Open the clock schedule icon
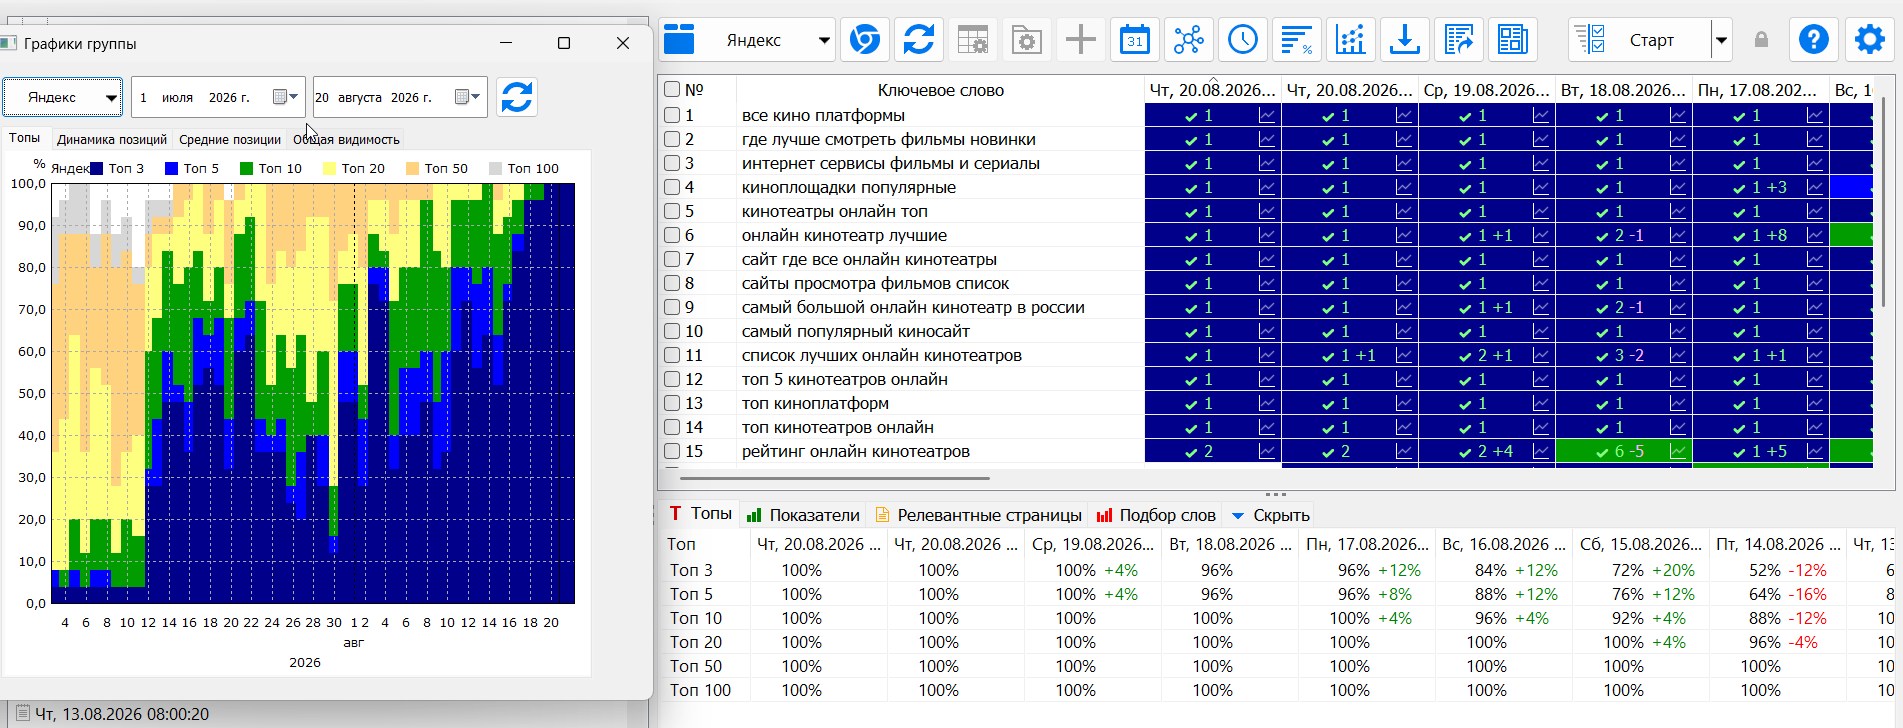Screen dimensions: 1903x728 click(x=1243, y=41)
